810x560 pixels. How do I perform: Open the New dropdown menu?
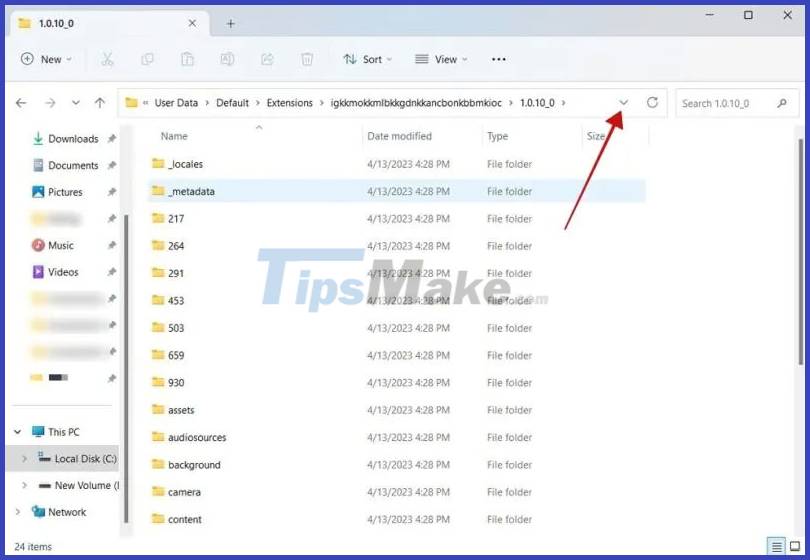[46, 59]
